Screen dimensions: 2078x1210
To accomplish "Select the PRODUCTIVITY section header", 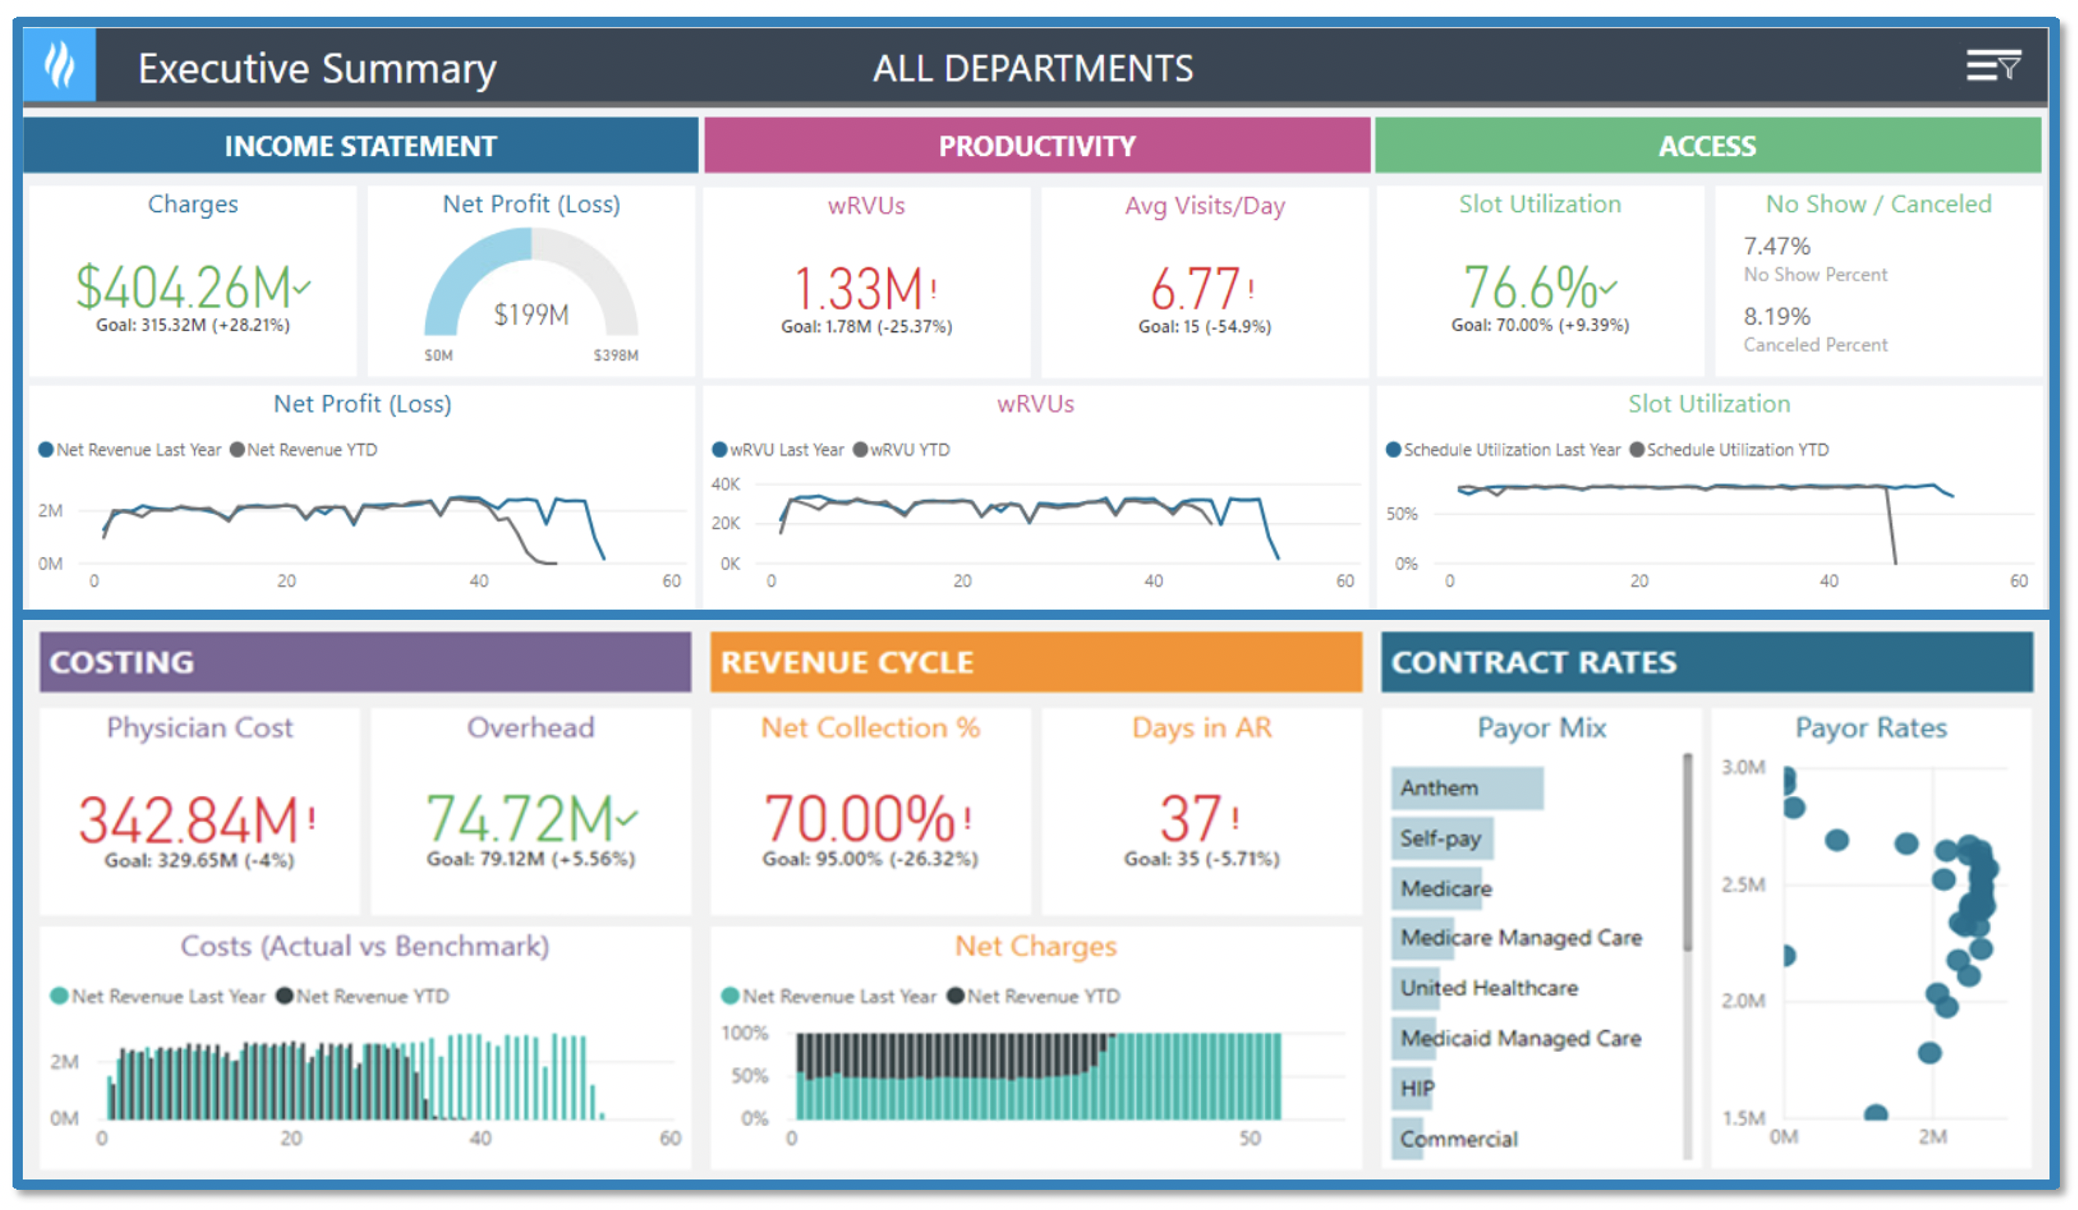I will 1035,145.
